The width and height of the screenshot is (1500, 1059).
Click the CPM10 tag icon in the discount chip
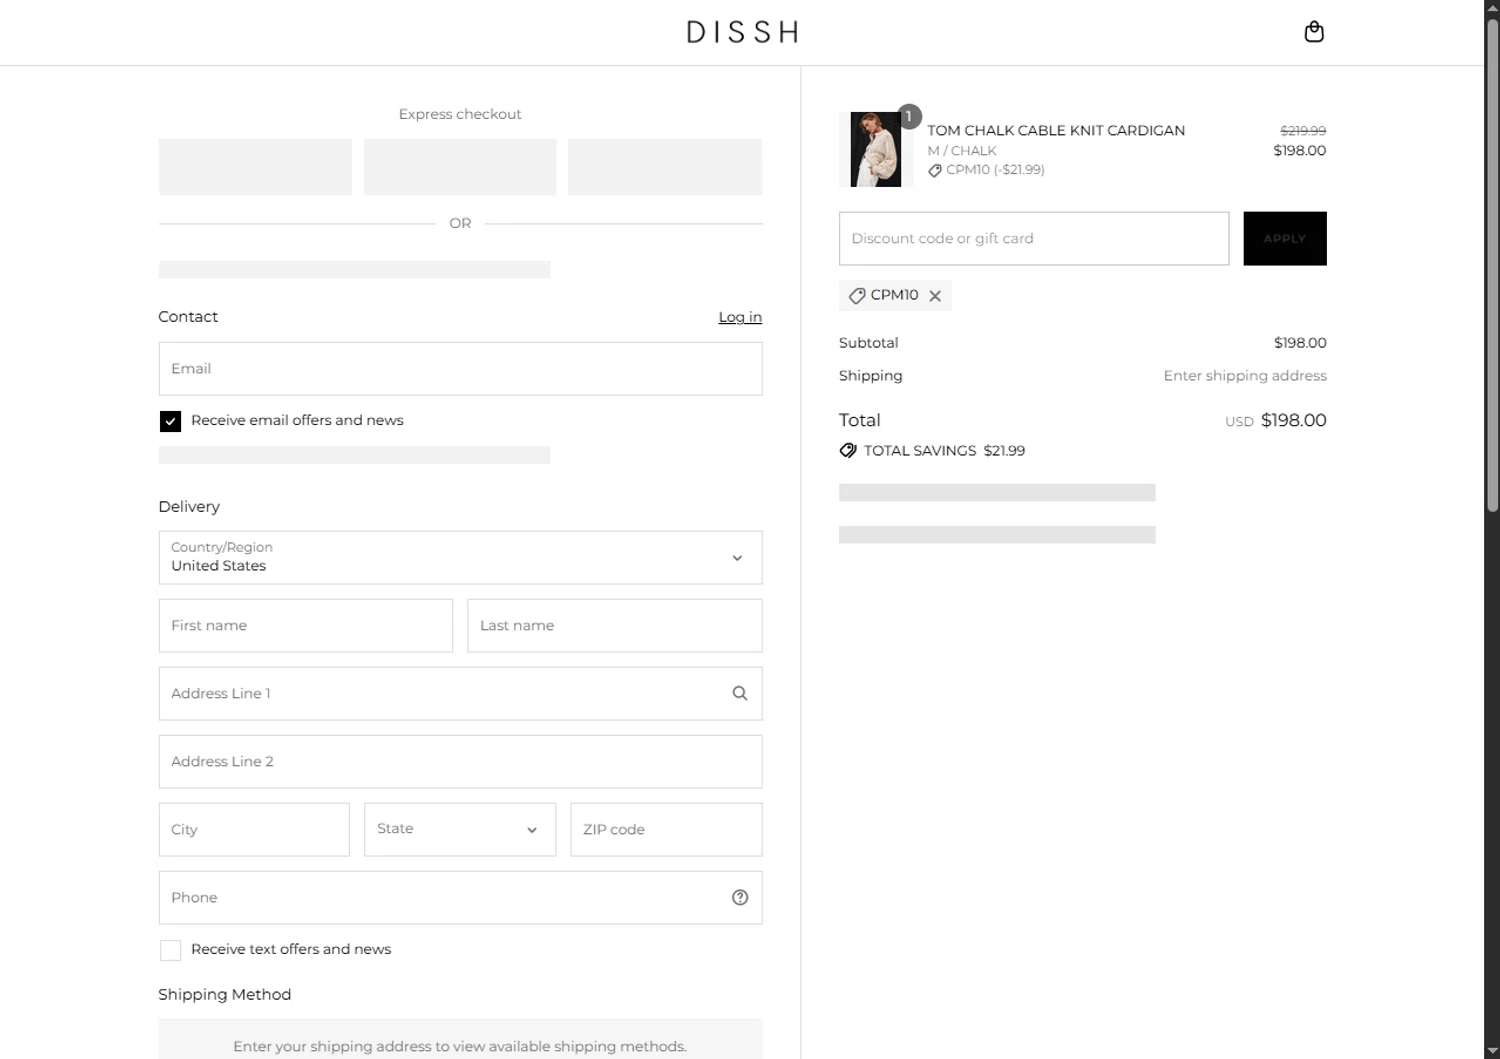[857, 296]
